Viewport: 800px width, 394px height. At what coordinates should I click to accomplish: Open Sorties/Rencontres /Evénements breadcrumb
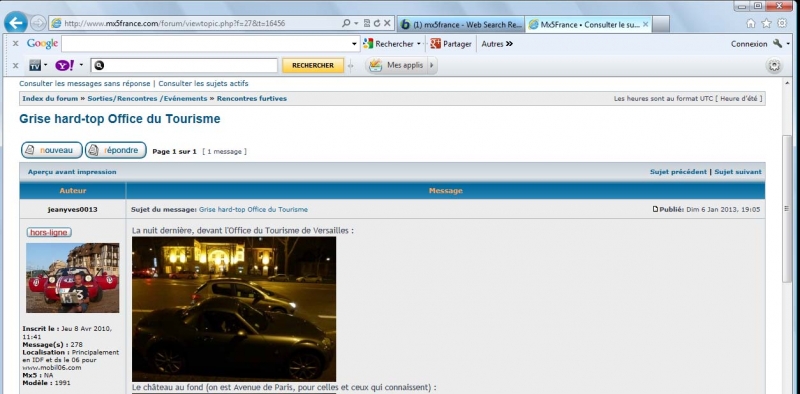pos(147,98)
